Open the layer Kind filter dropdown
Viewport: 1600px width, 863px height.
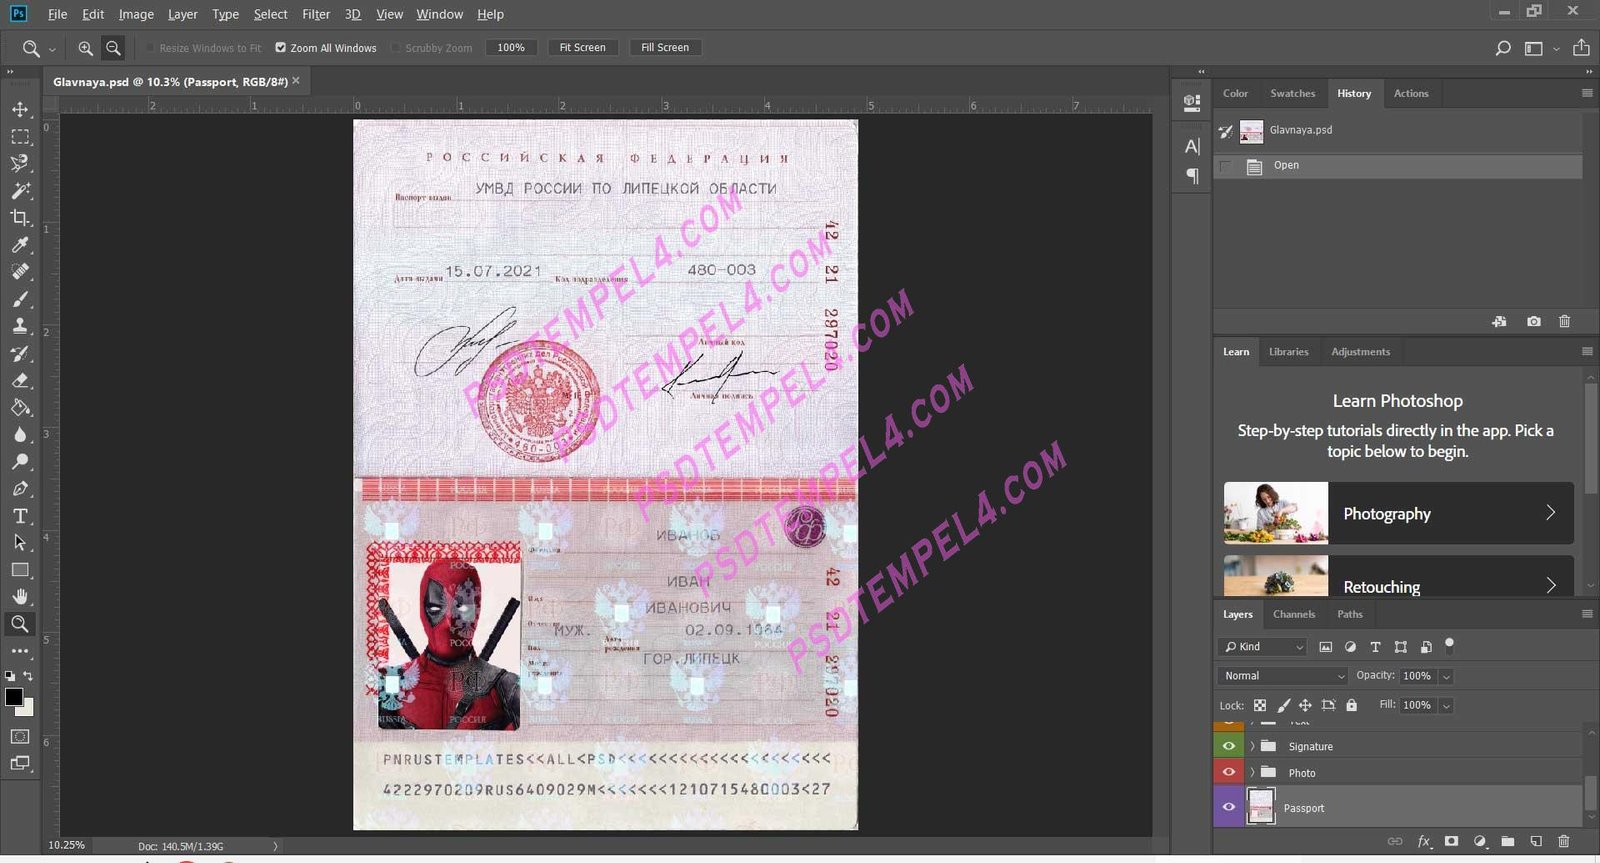coord(1262,647)
